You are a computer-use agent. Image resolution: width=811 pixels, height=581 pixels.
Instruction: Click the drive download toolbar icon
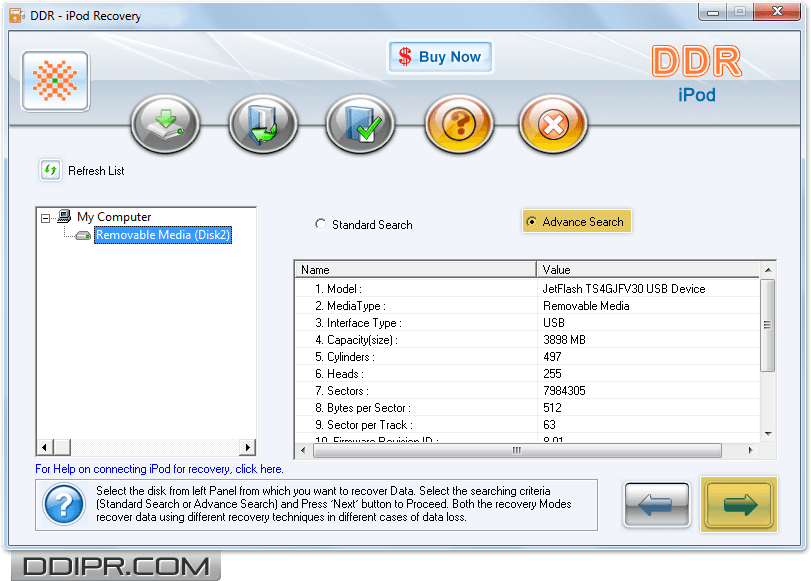pyautogui.click(x=166, y=124)
